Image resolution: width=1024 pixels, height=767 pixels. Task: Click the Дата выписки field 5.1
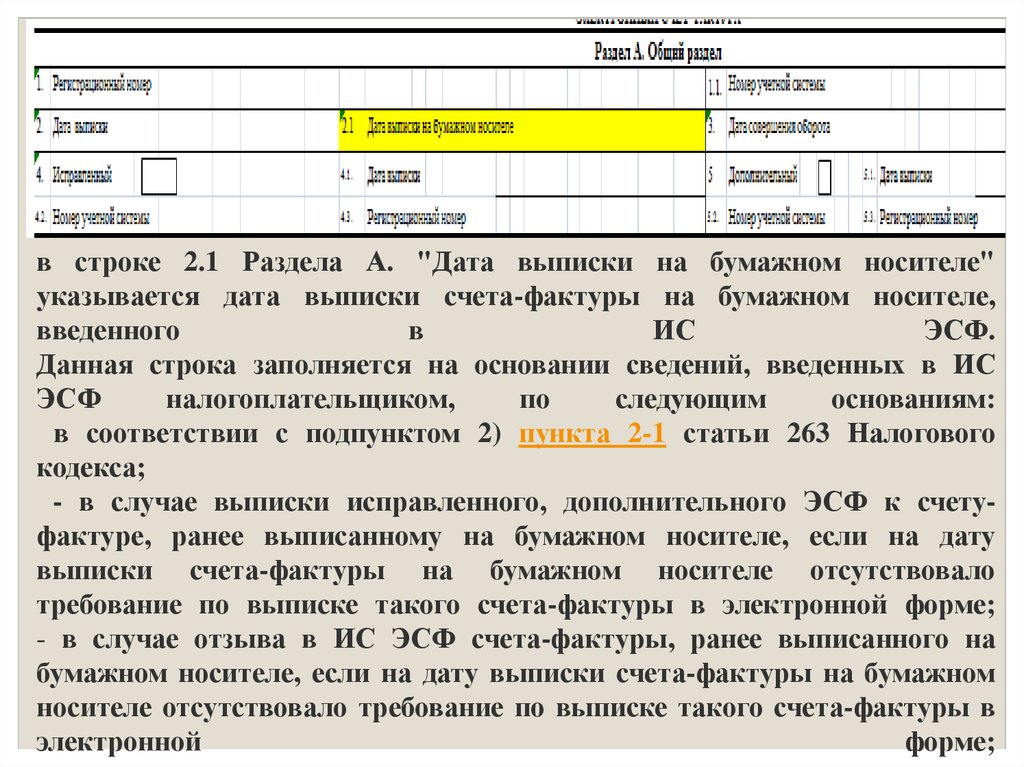[900, 176]
